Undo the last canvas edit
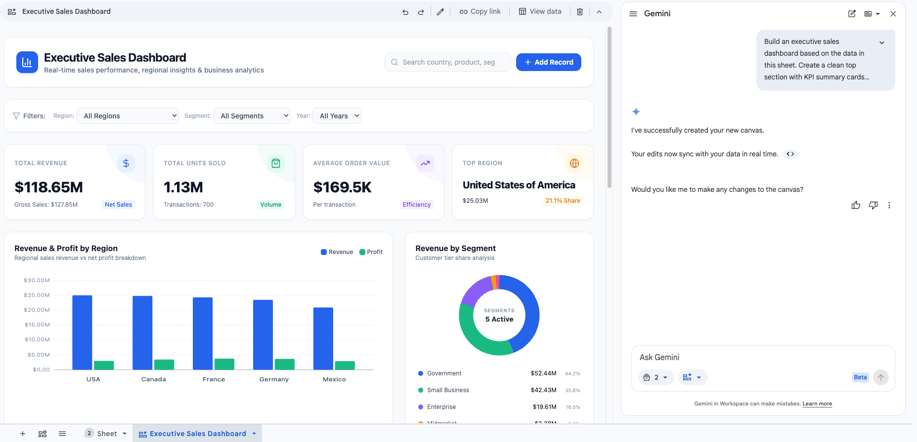 click(x=405, y=12)
